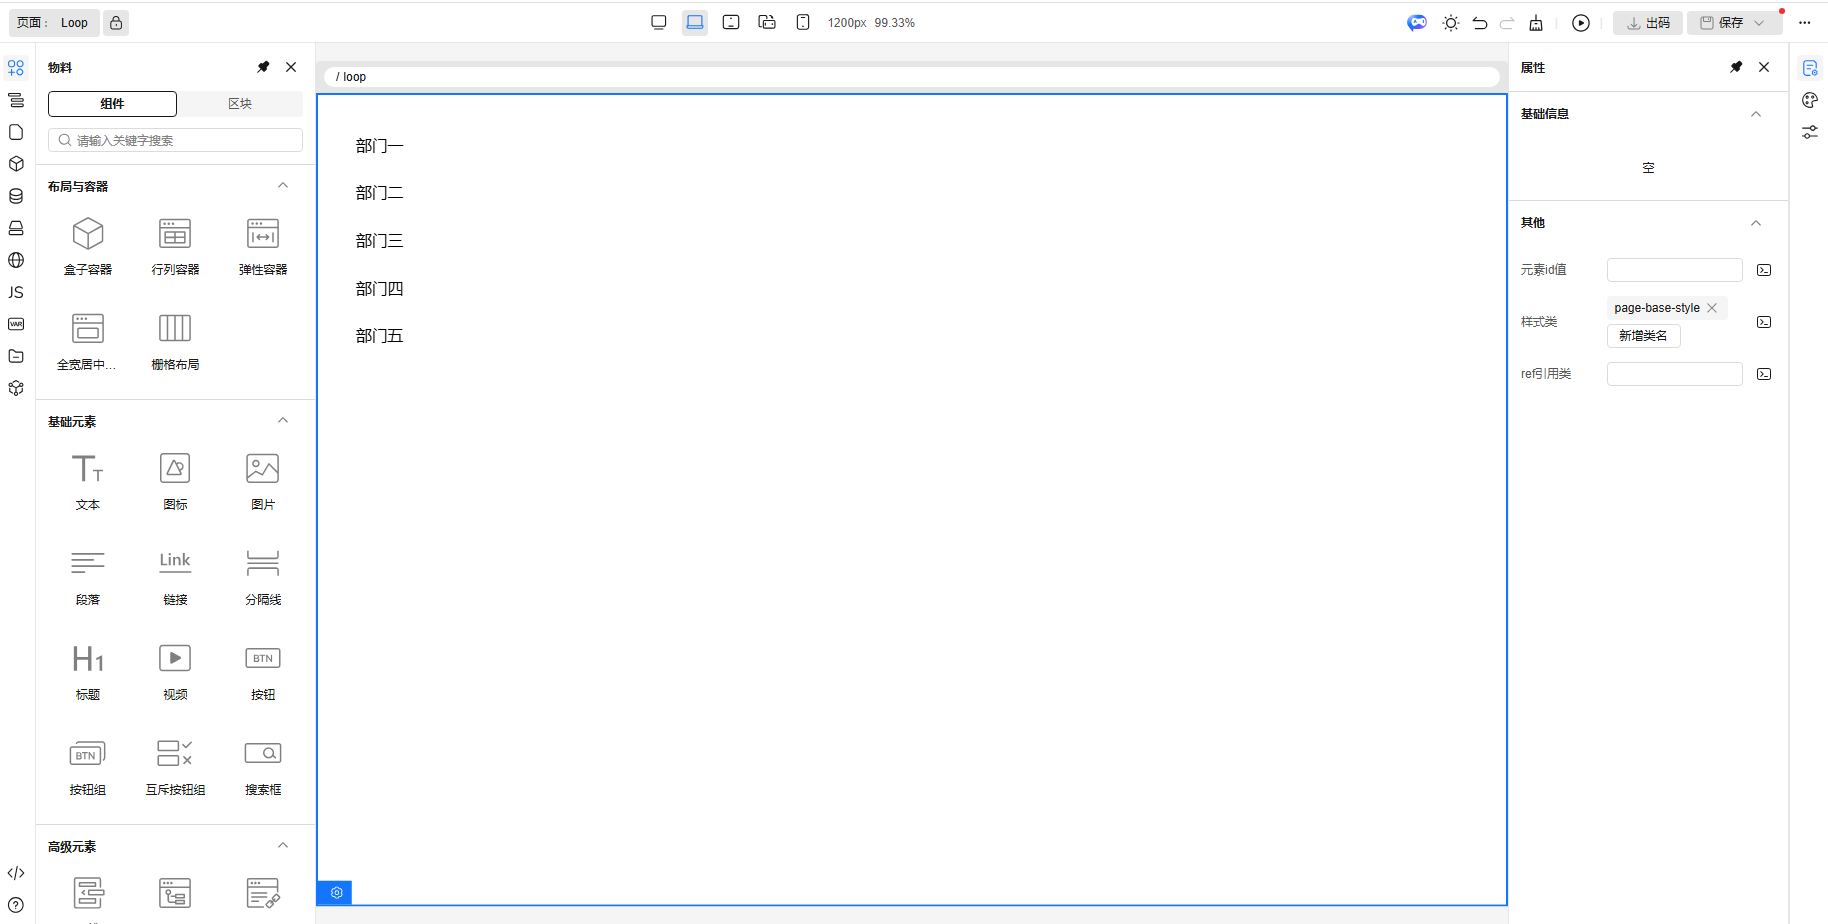Viewport: 1828px width, 924px height.
Task: Choose the 视频 video component
Action: coord(175,670)
